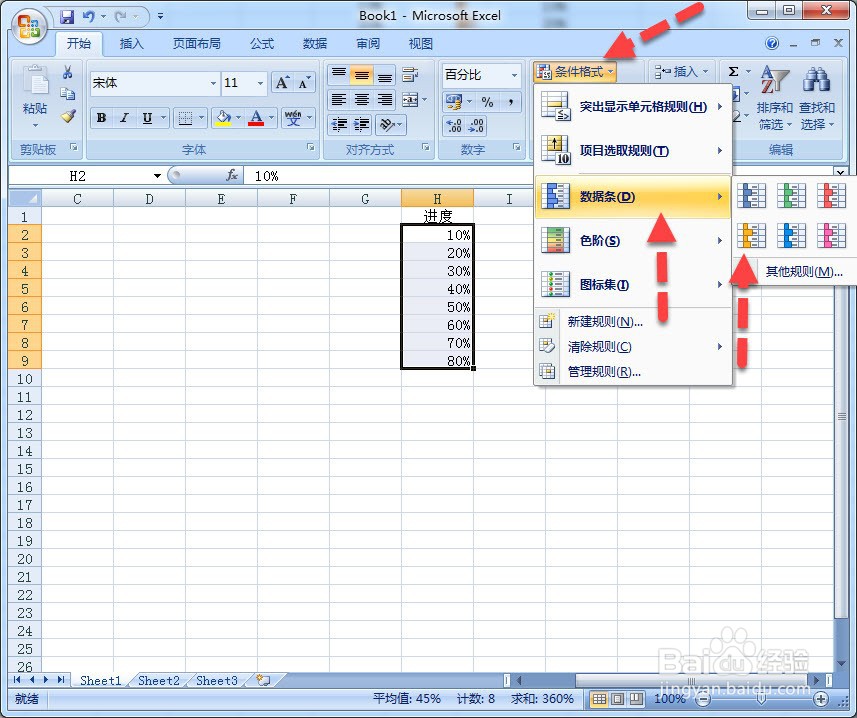Viewport: 857px width, 718px height.
Task: Open font color dropdown arrow
Action: (x=271, y=117)
